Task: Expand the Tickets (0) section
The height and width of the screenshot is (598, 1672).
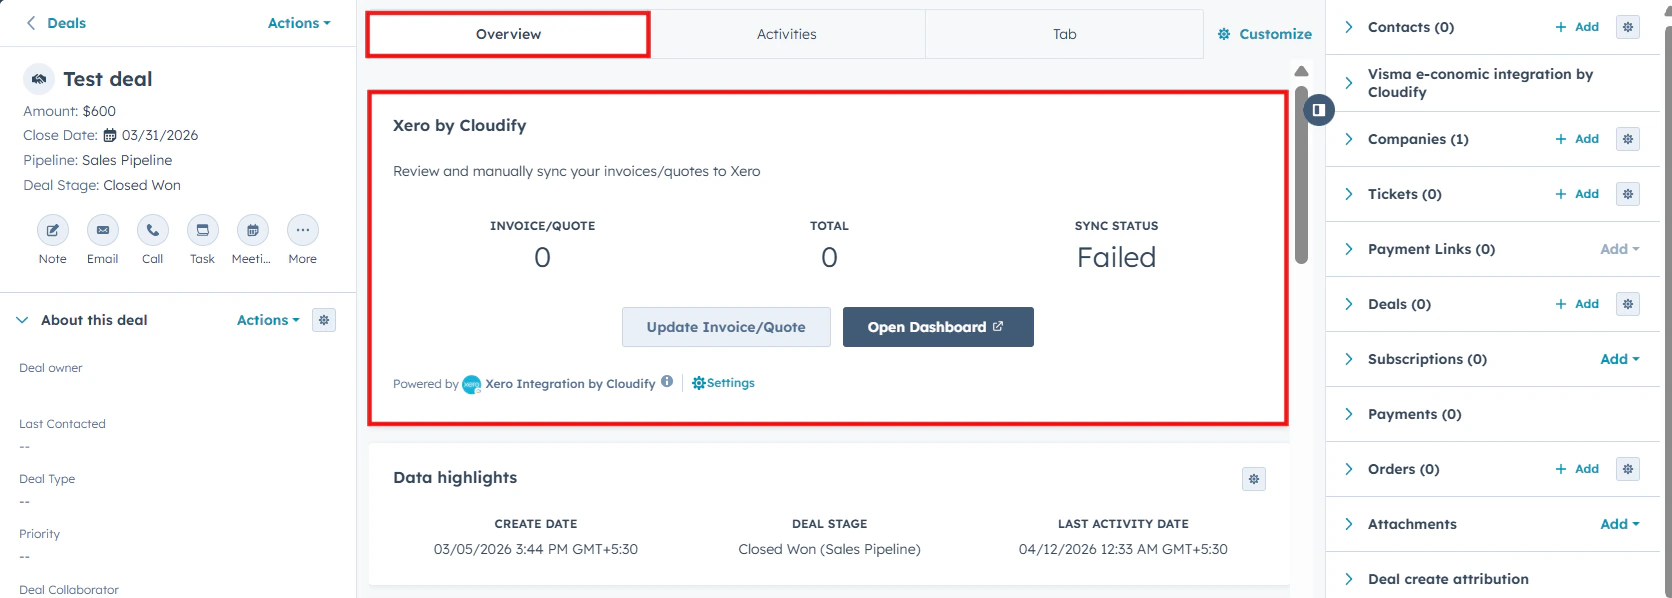Action: (x=1349, y=194)
